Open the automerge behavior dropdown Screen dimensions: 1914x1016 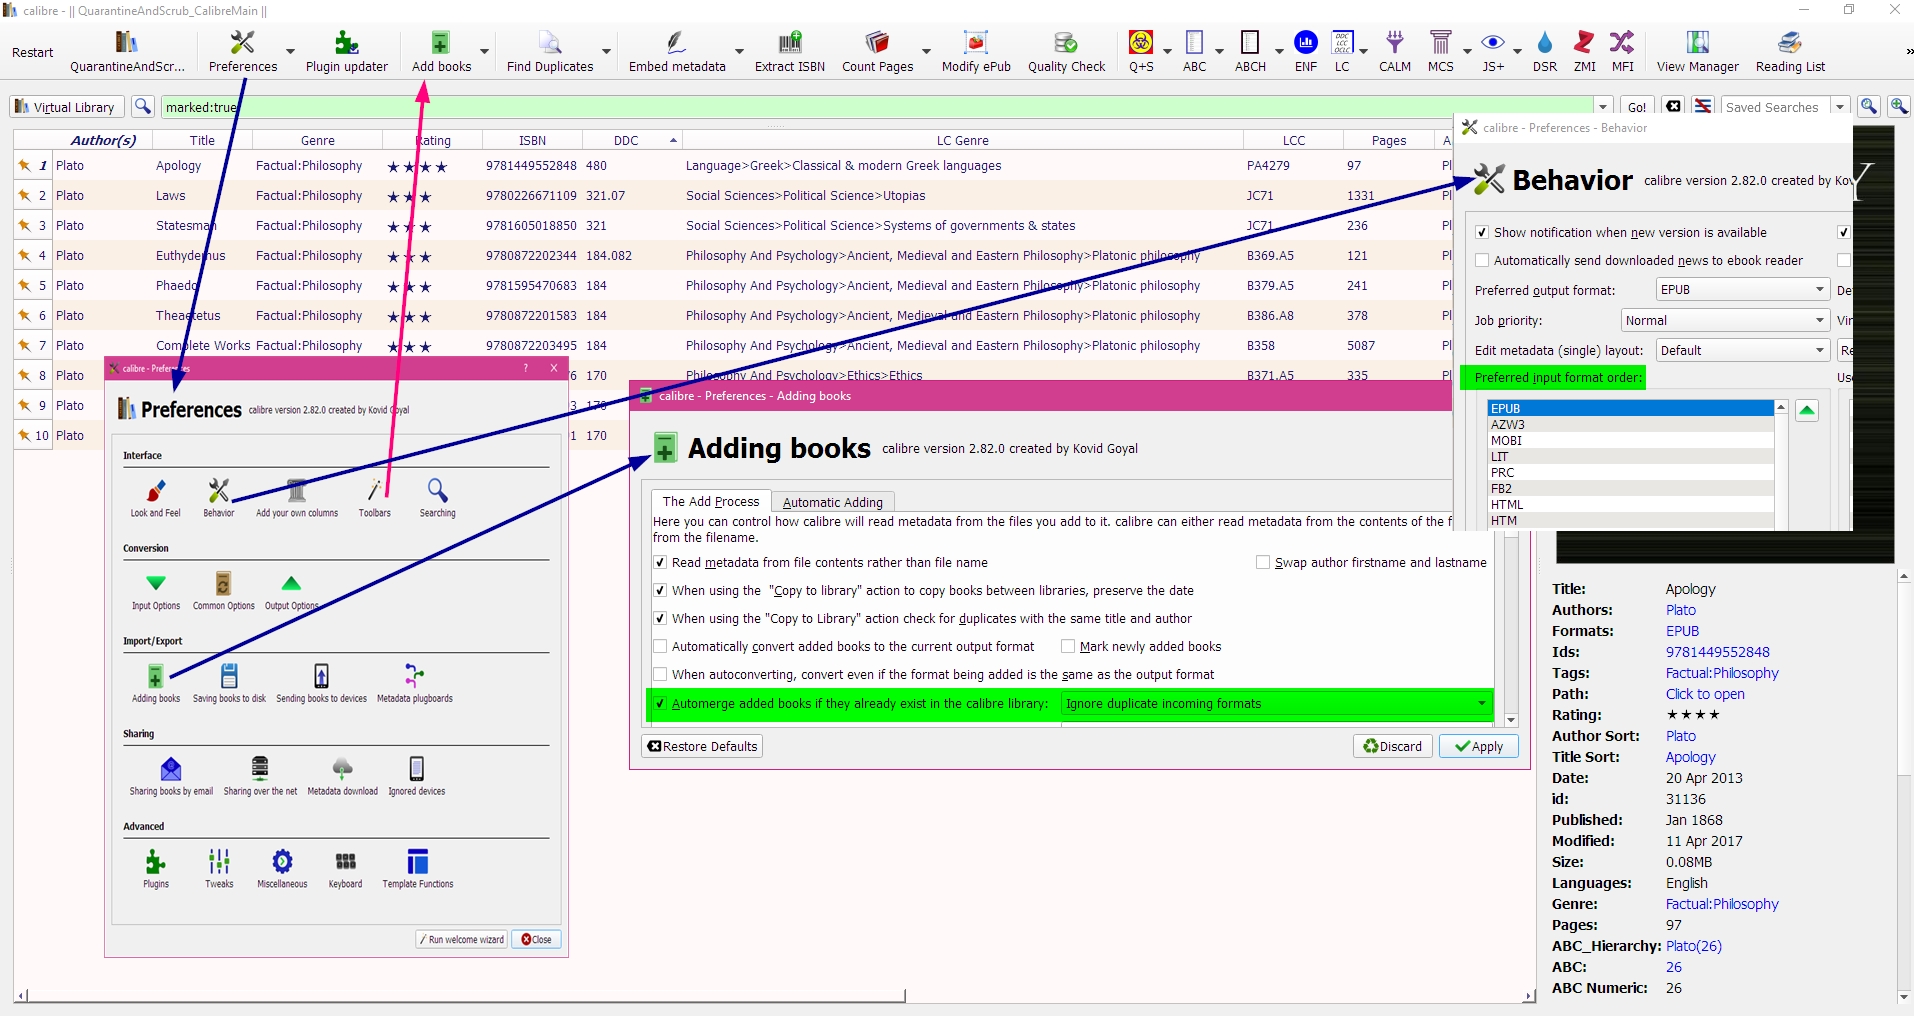tap(1276, 704)
